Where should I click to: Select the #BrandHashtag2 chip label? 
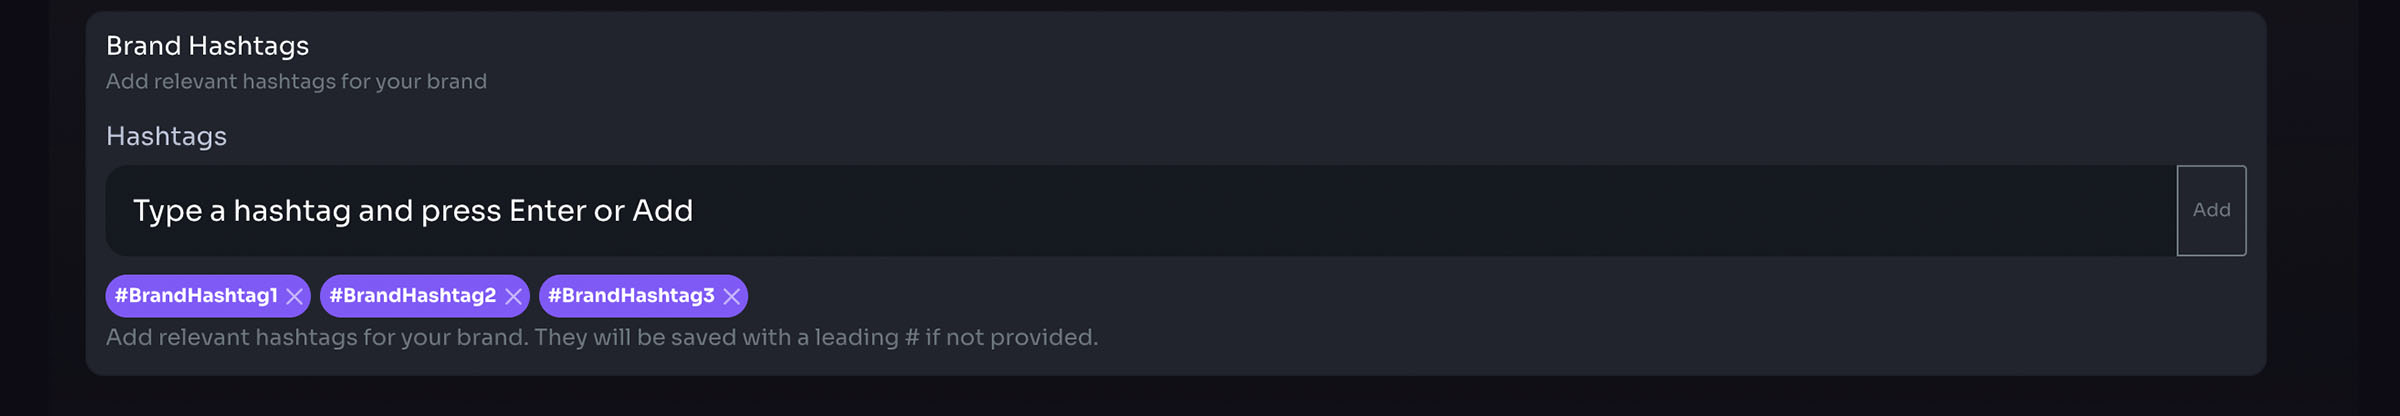tap(412, 296)
